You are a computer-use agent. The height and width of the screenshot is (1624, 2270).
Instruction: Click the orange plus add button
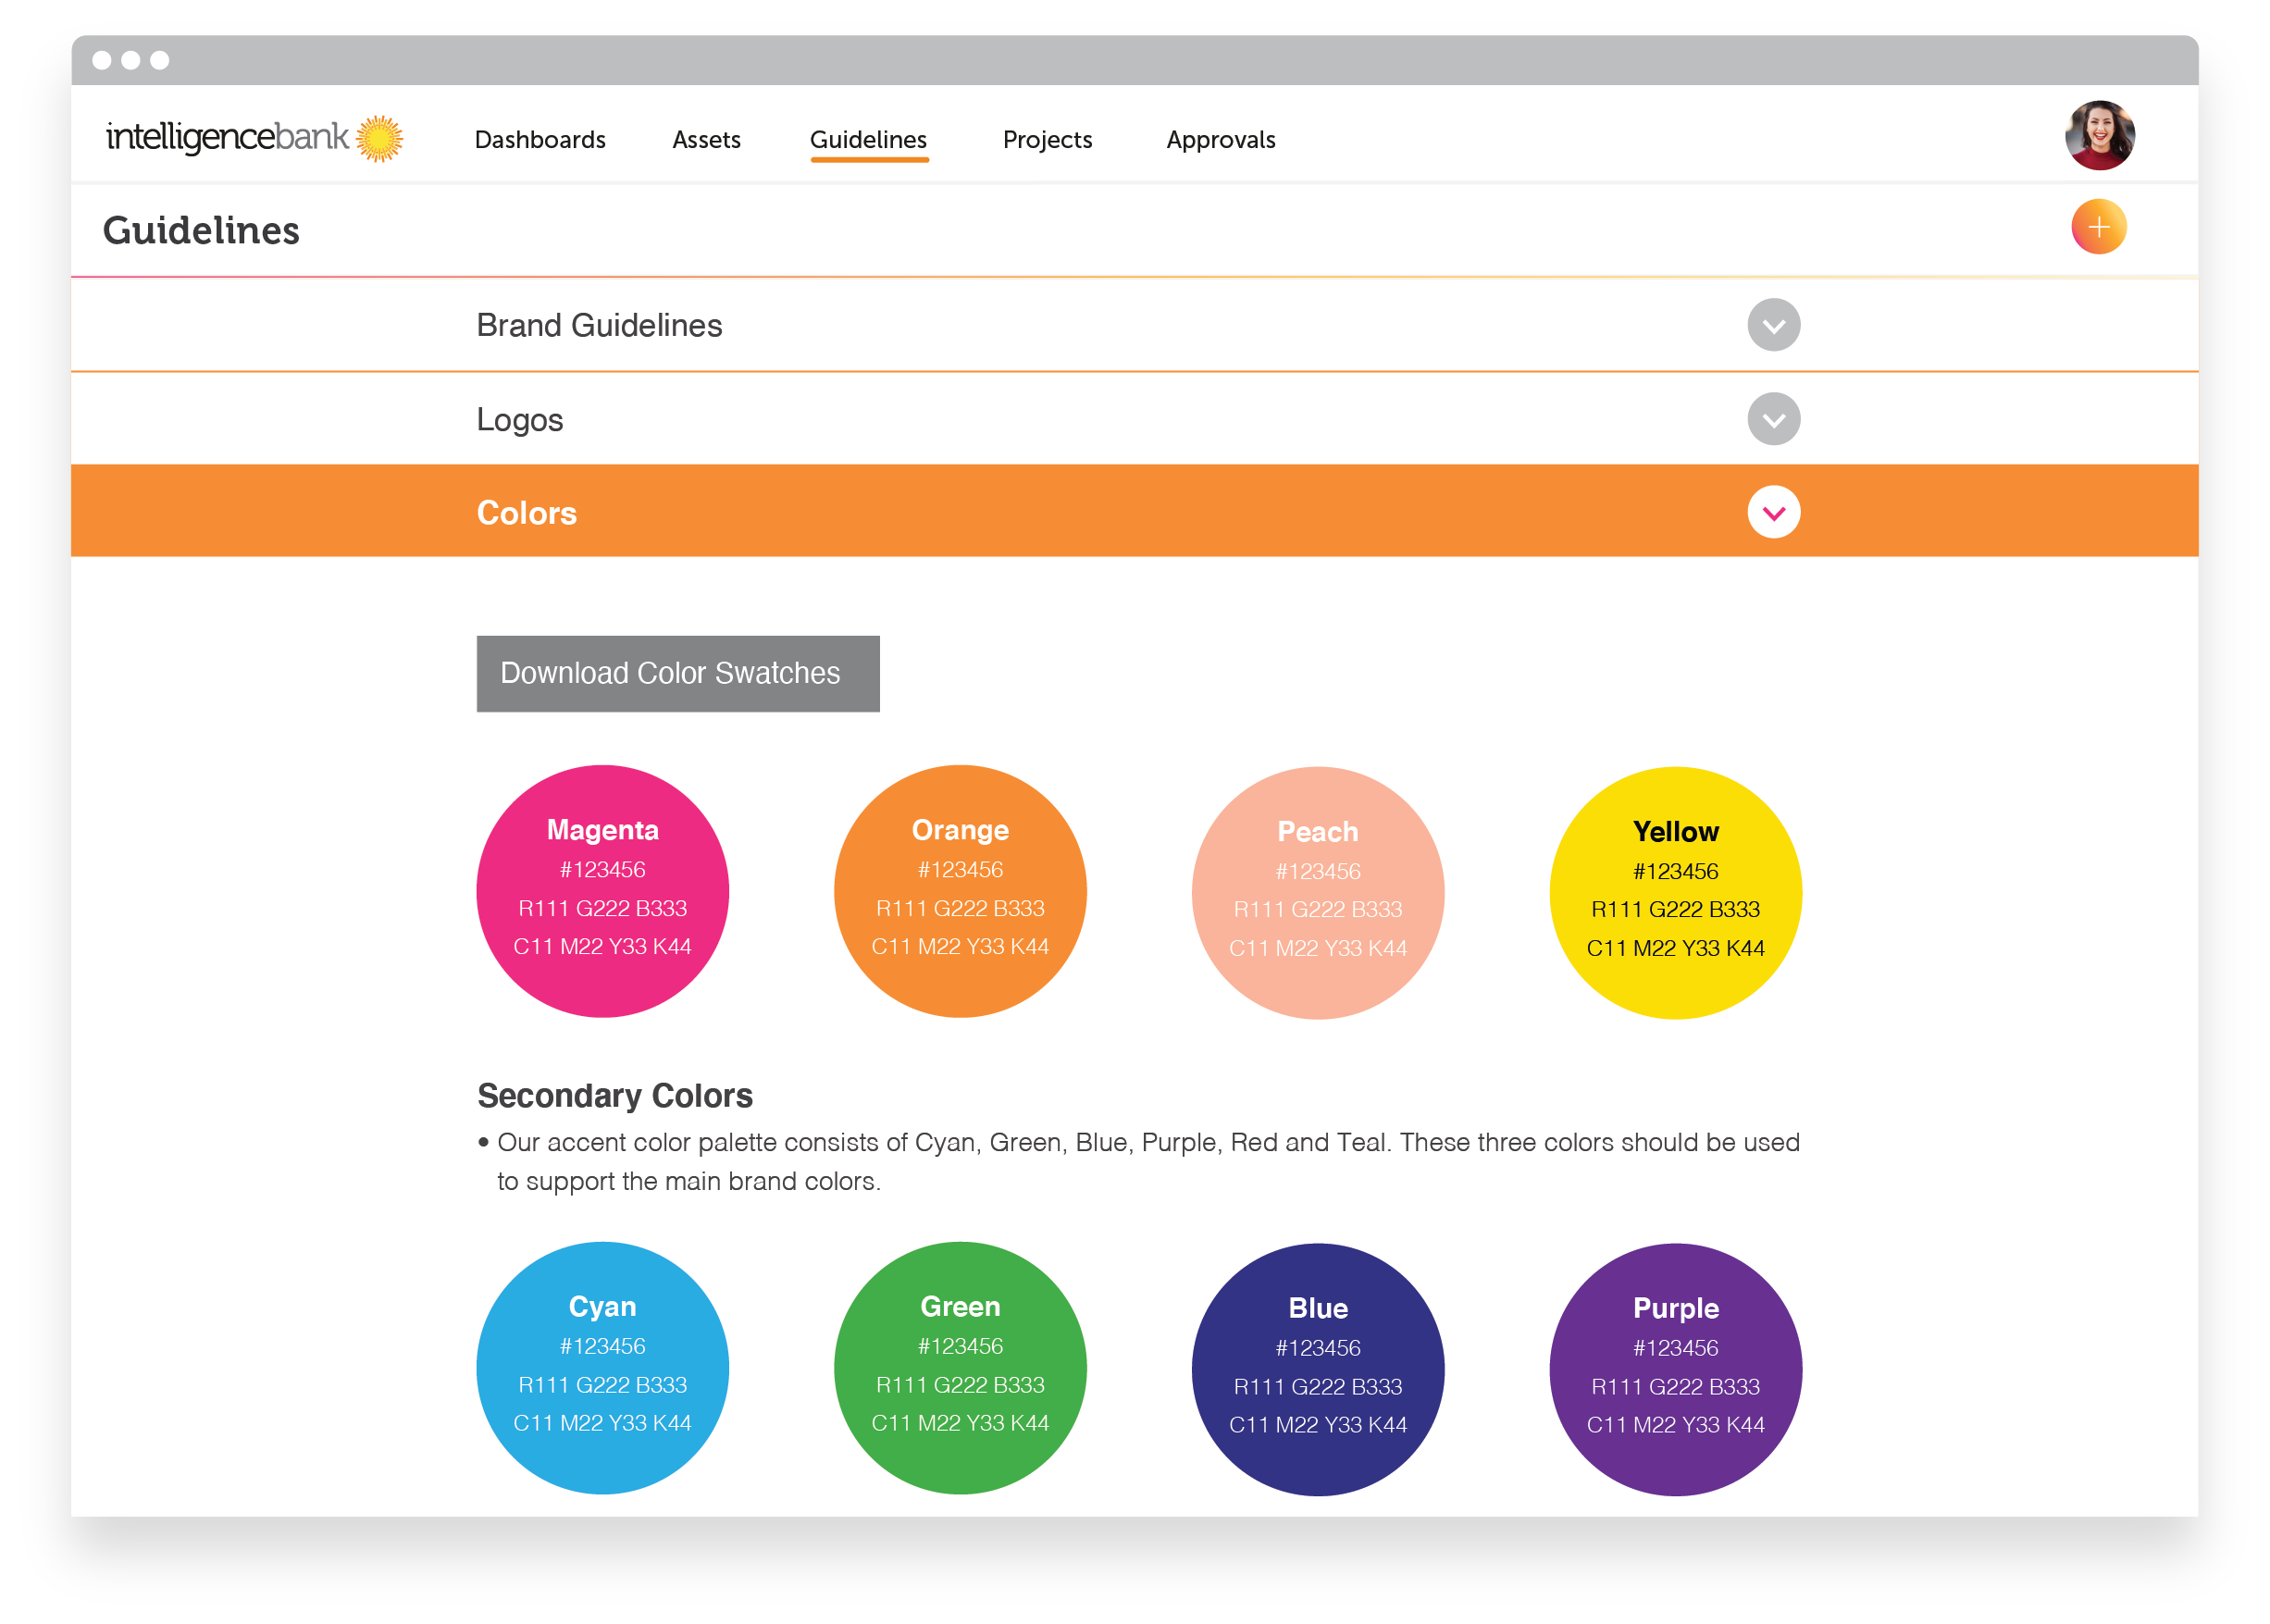(x=2097, y=227)
